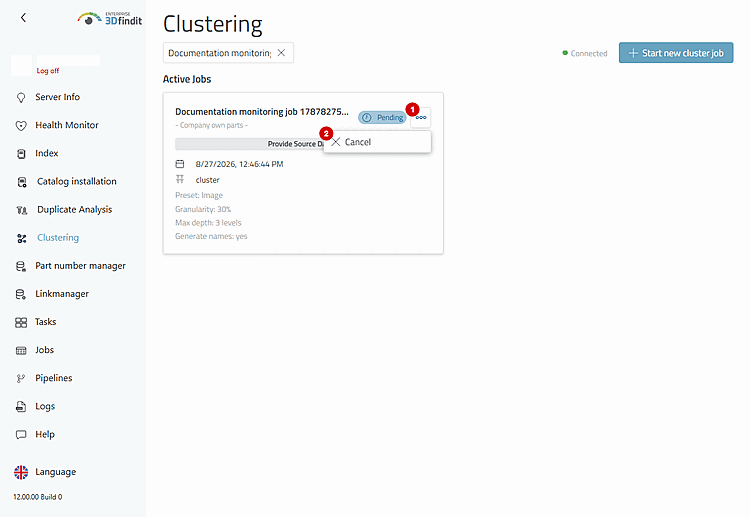The height and width of the screenshot is (517, 750).
Task: Click the version text 12.00.00 Build 0
Action: 38,497
